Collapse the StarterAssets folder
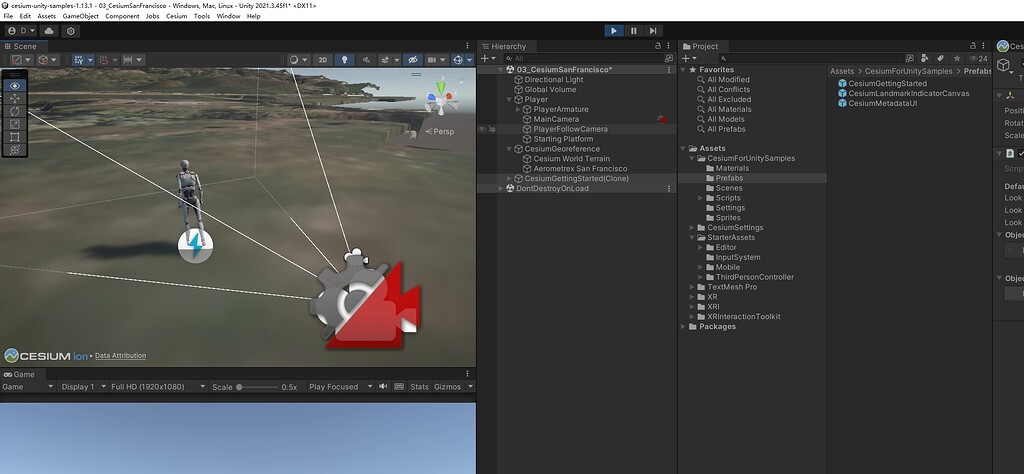 pyautogui.click(x=692, y=238)
